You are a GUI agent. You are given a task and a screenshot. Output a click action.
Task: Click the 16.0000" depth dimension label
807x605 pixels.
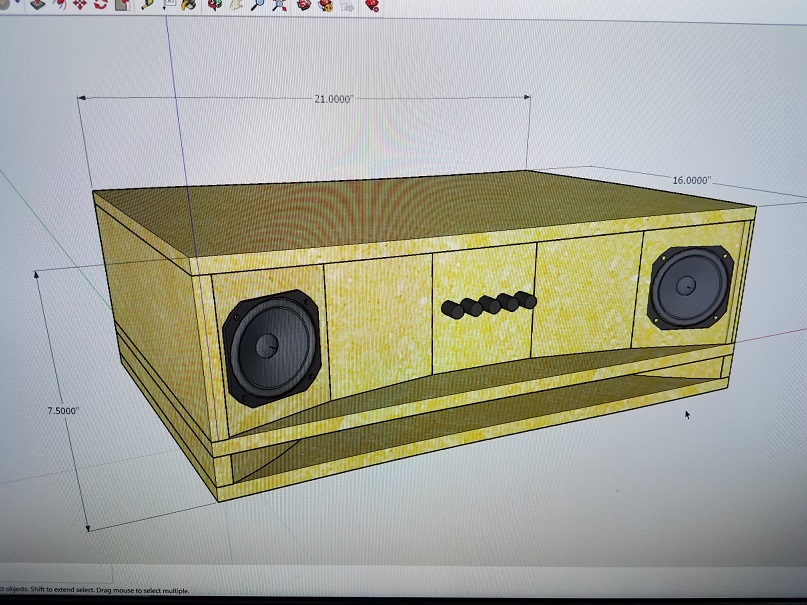coord(691,180)
